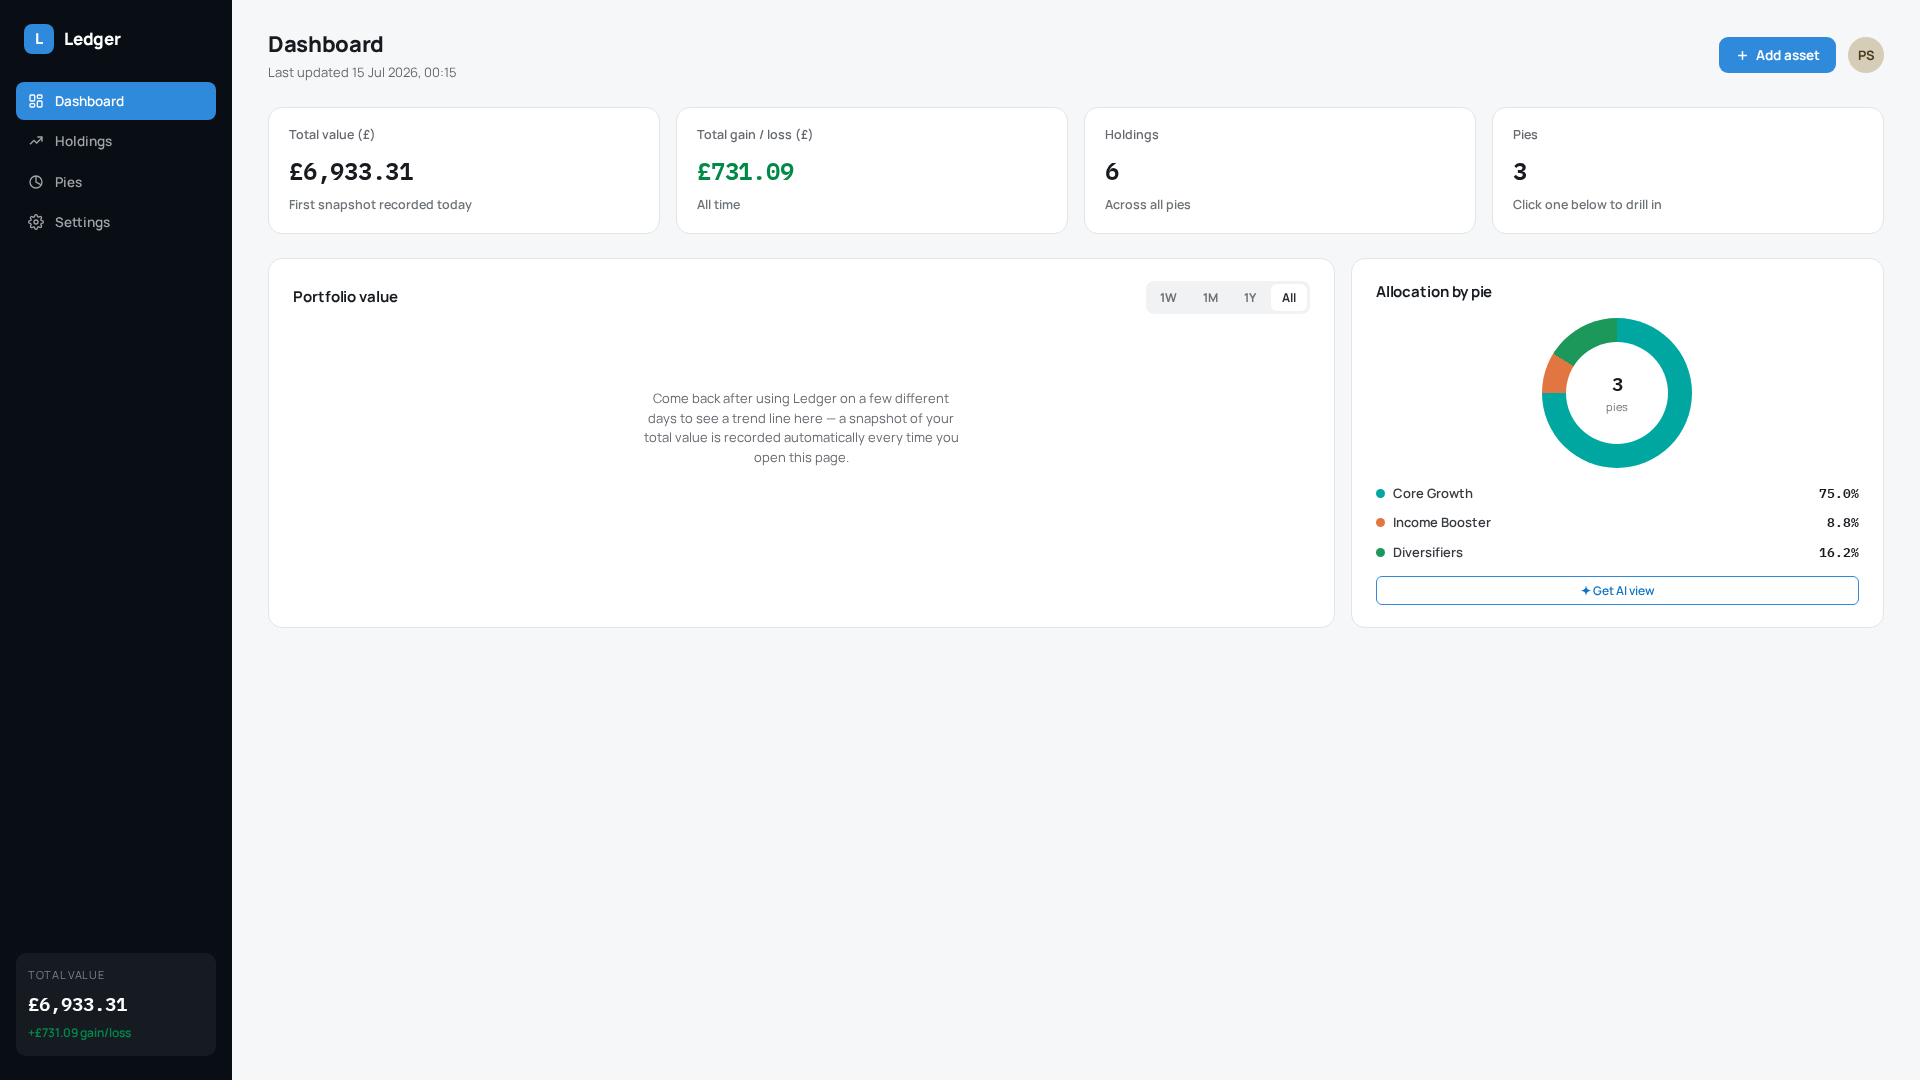This screenshot has width=1920, height=1080.
Task: Click the 16.2% allocation value
Action: point(1838,553)
